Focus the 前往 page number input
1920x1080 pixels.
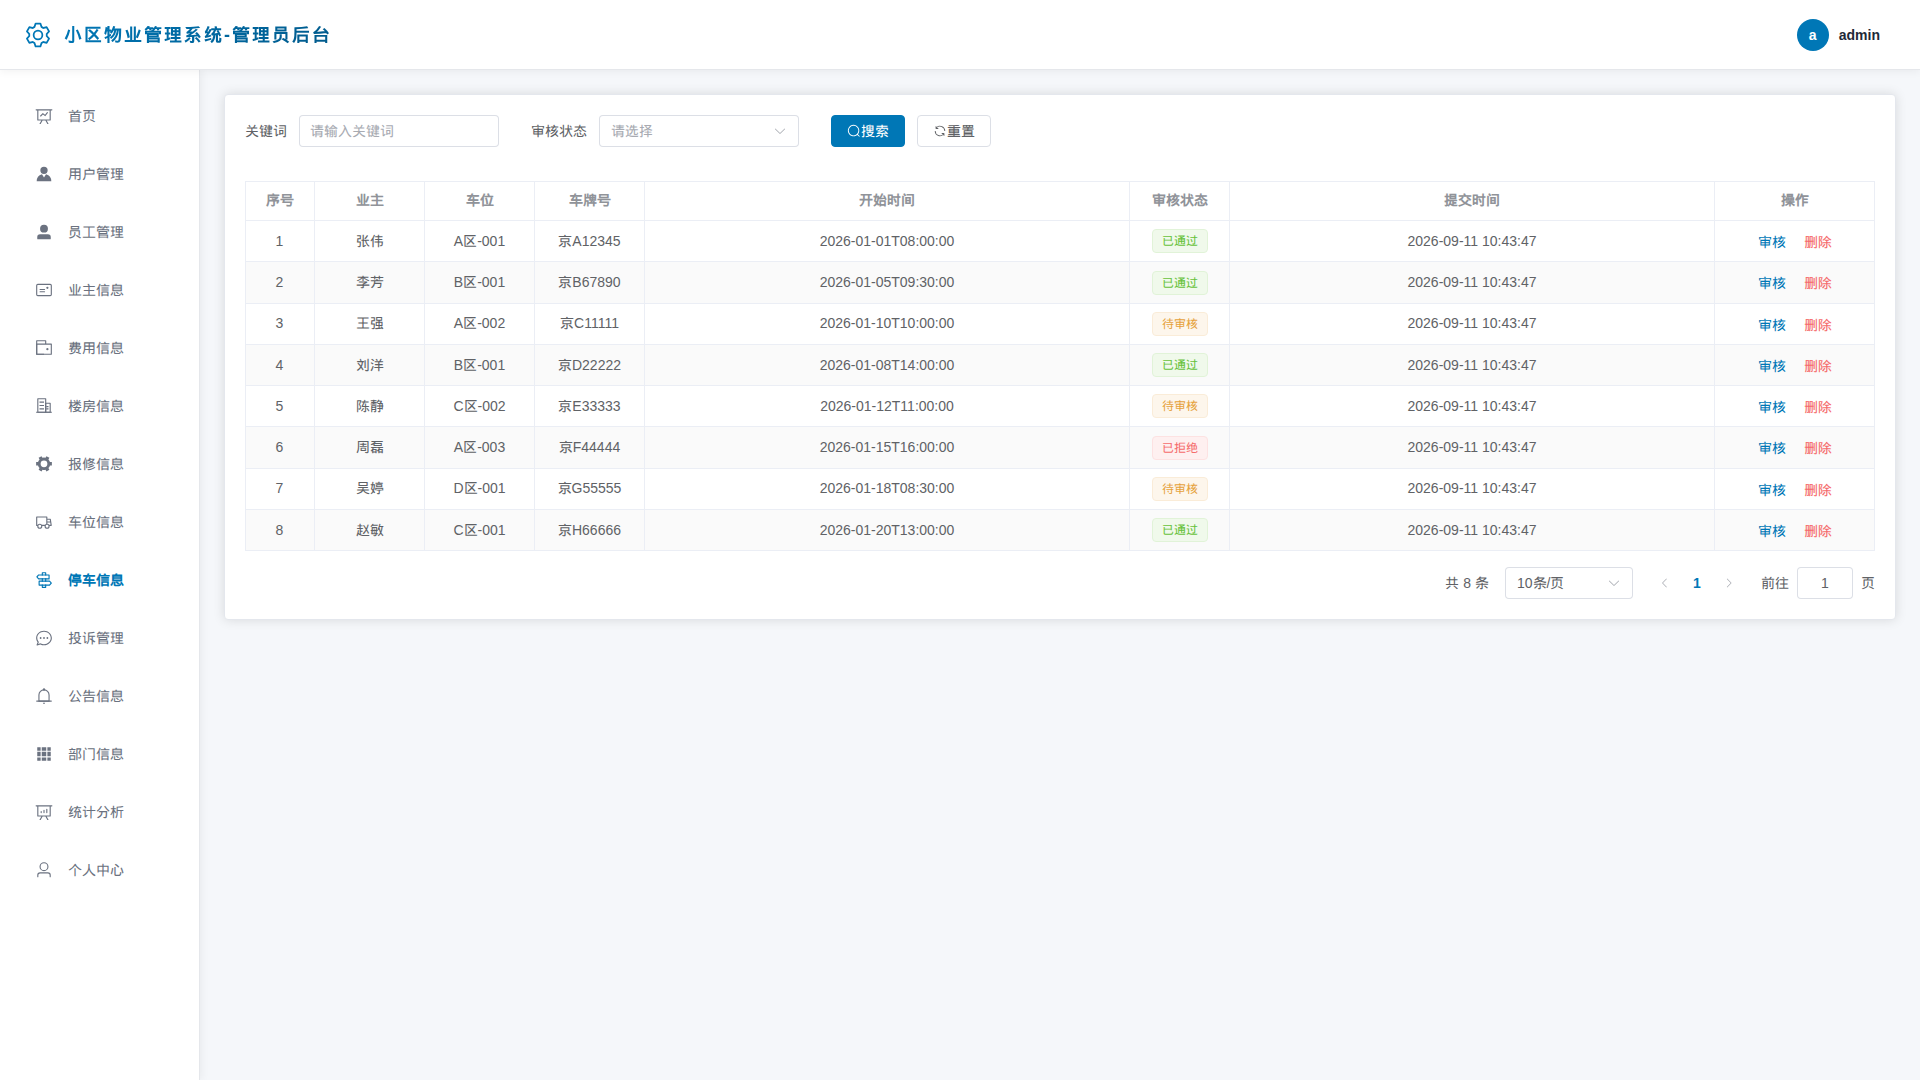1824,583
